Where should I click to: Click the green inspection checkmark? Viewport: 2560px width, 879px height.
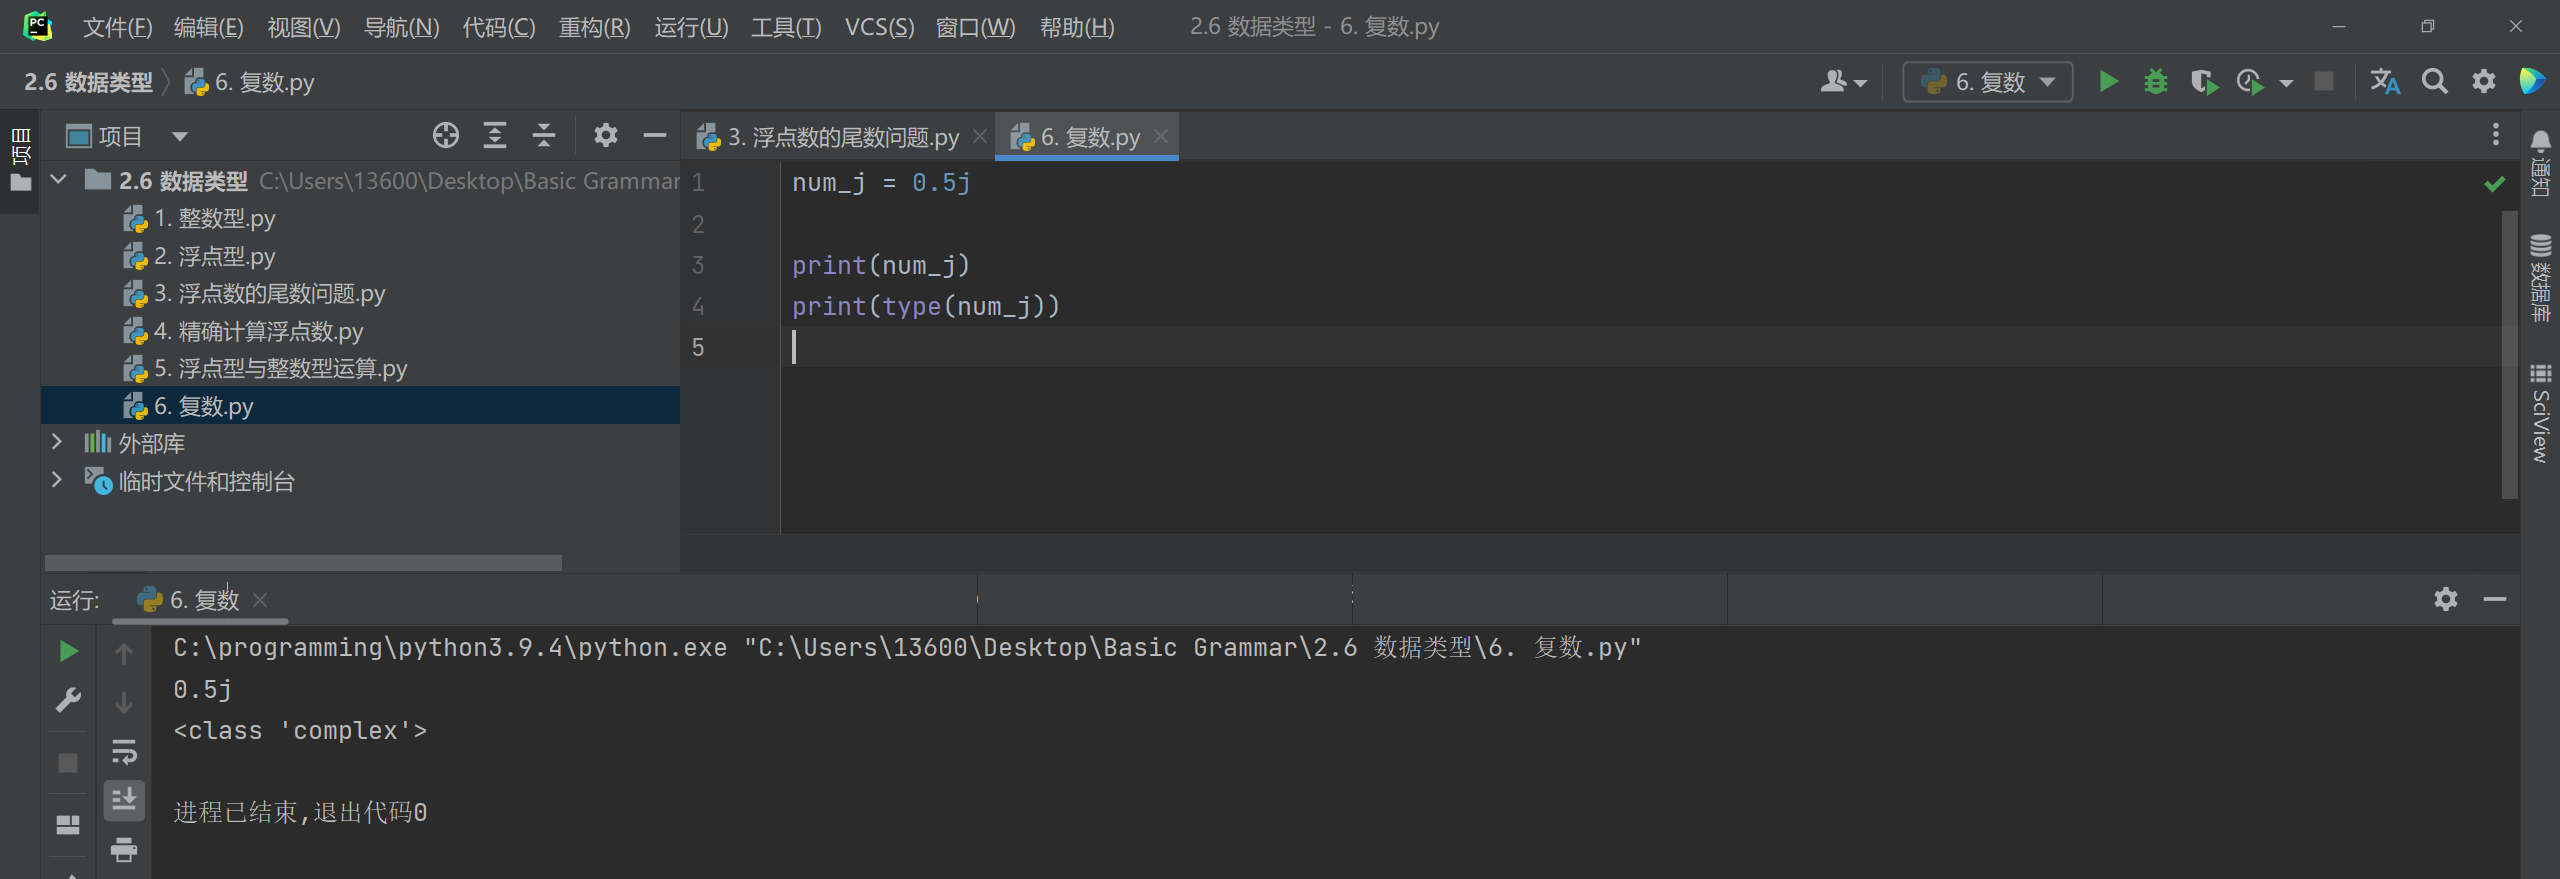pyautogui.click(x=2495, y=184)
